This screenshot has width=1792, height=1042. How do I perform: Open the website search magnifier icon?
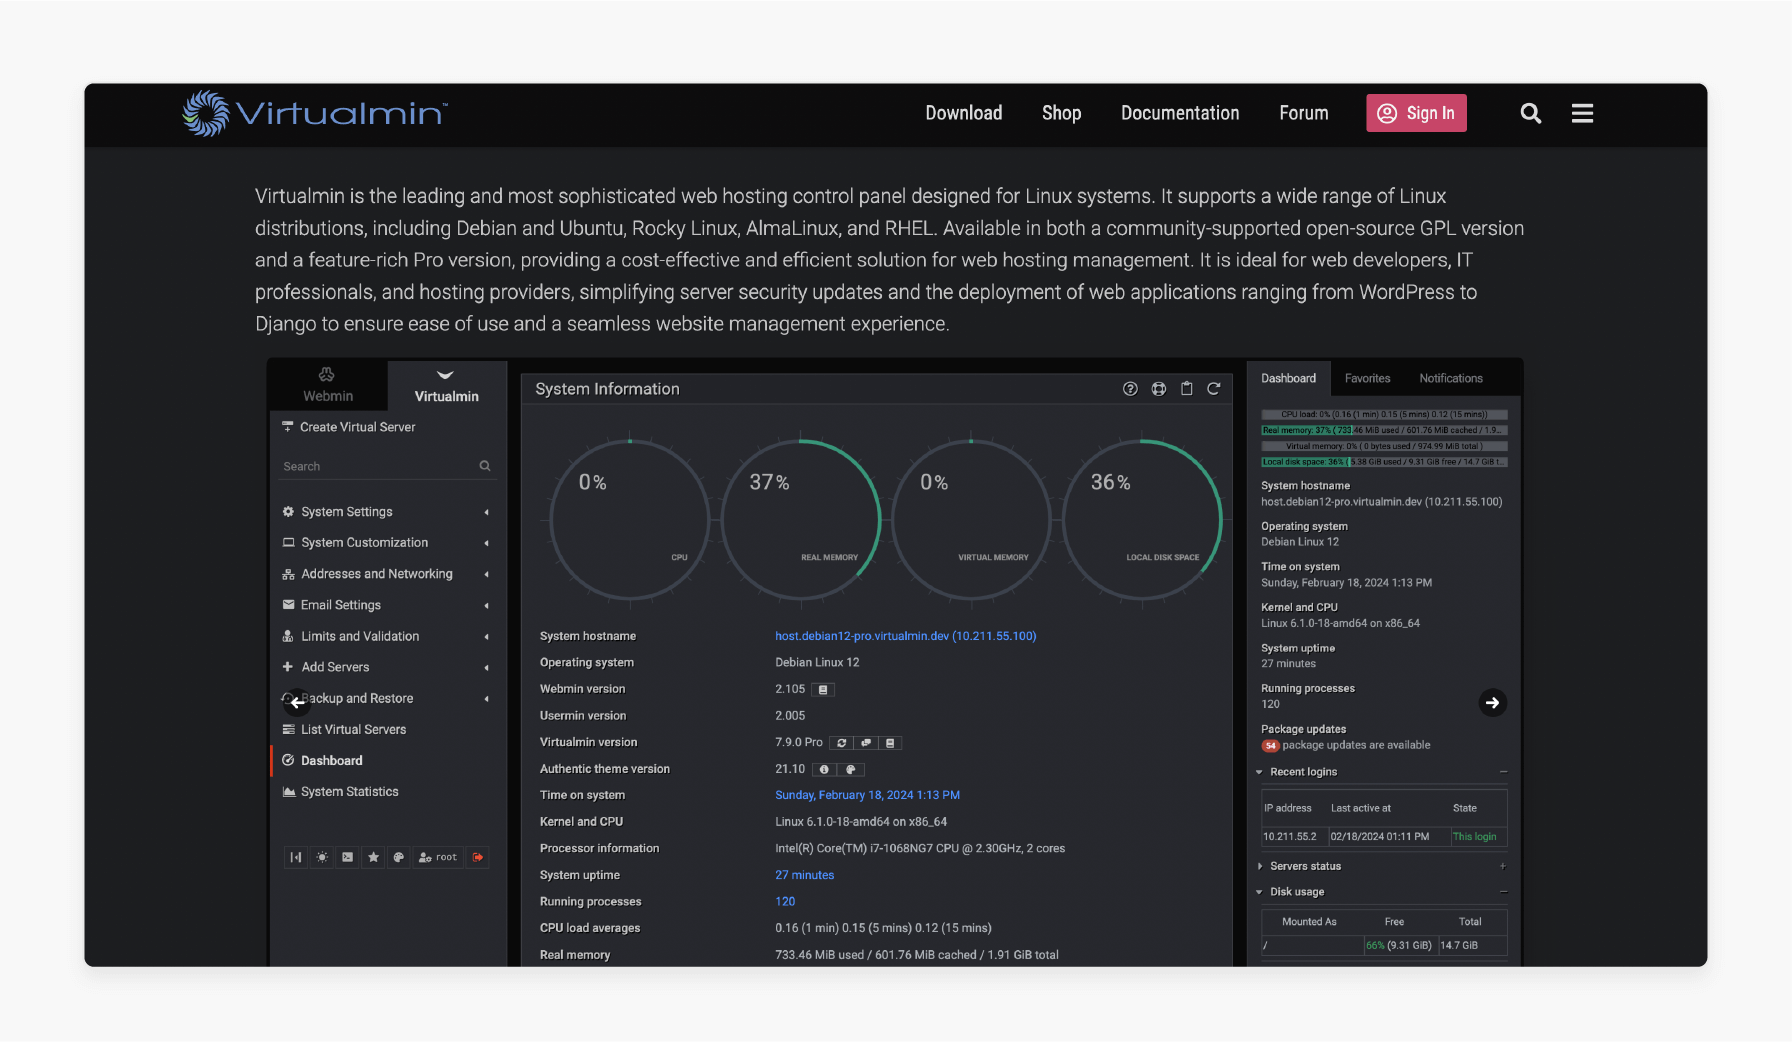pos(1530,113)
